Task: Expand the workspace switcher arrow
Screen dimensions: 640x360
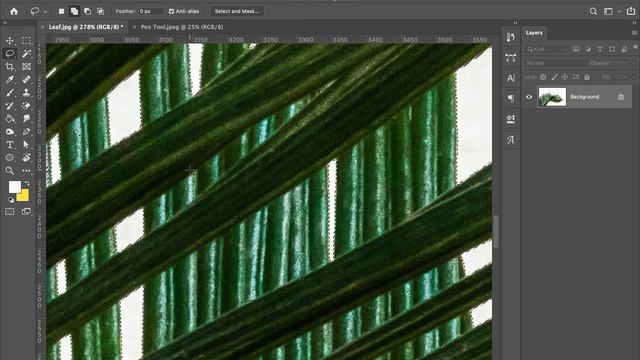Action: (619, 11)
